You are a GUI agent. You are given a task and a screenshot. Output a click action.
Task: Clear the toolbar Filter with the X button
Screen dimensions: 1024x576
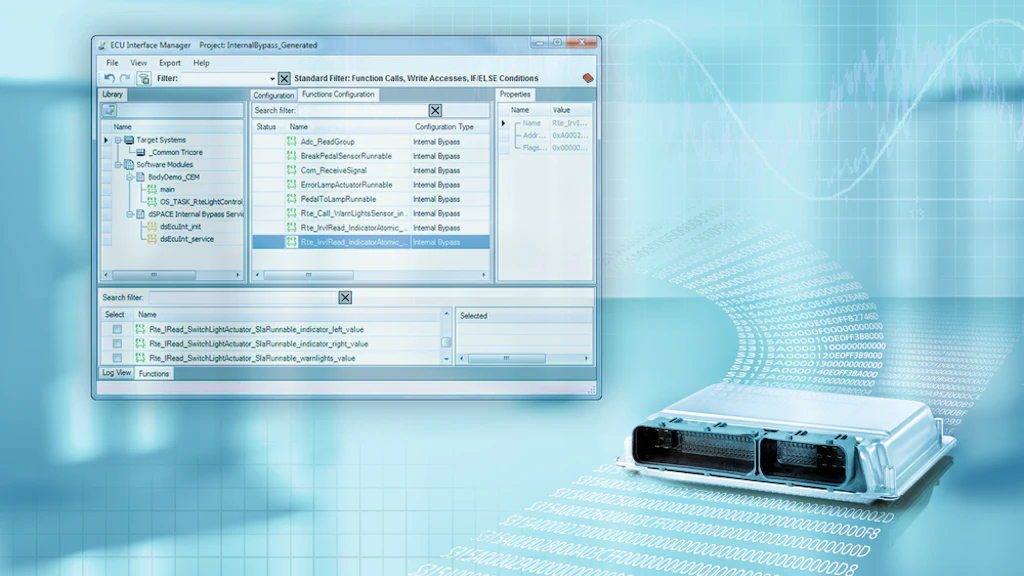[x=284, y=78]
